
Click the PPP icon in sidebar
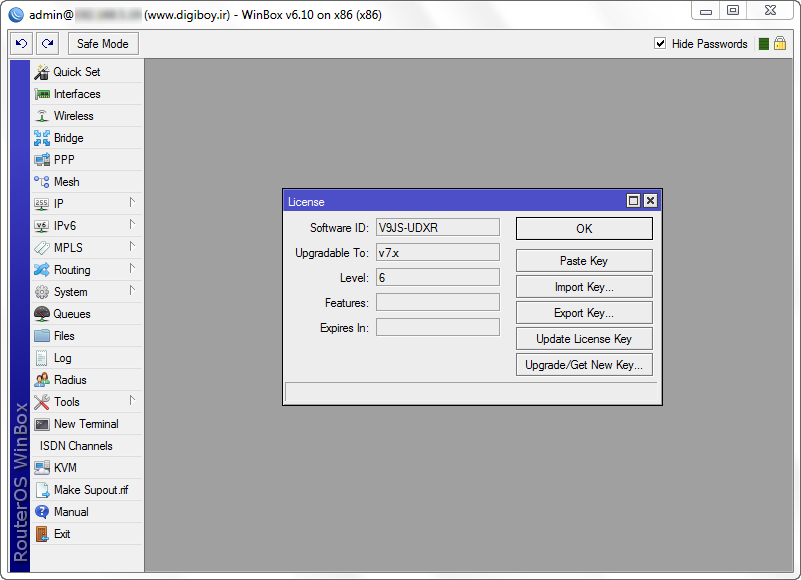[42, 160]
